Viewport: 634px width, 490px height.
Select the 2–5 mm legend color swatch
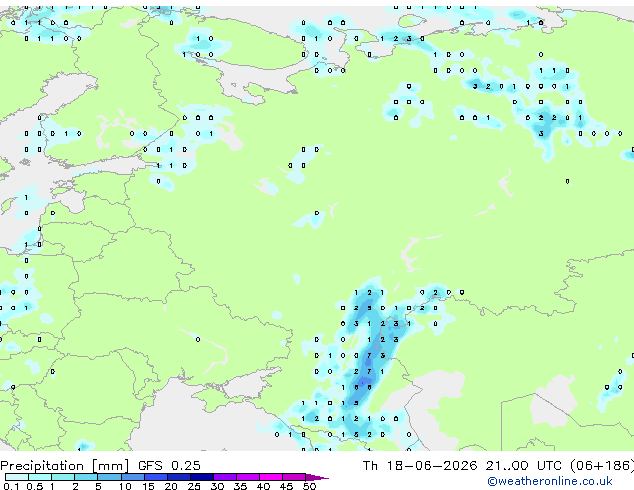[86, 477]
